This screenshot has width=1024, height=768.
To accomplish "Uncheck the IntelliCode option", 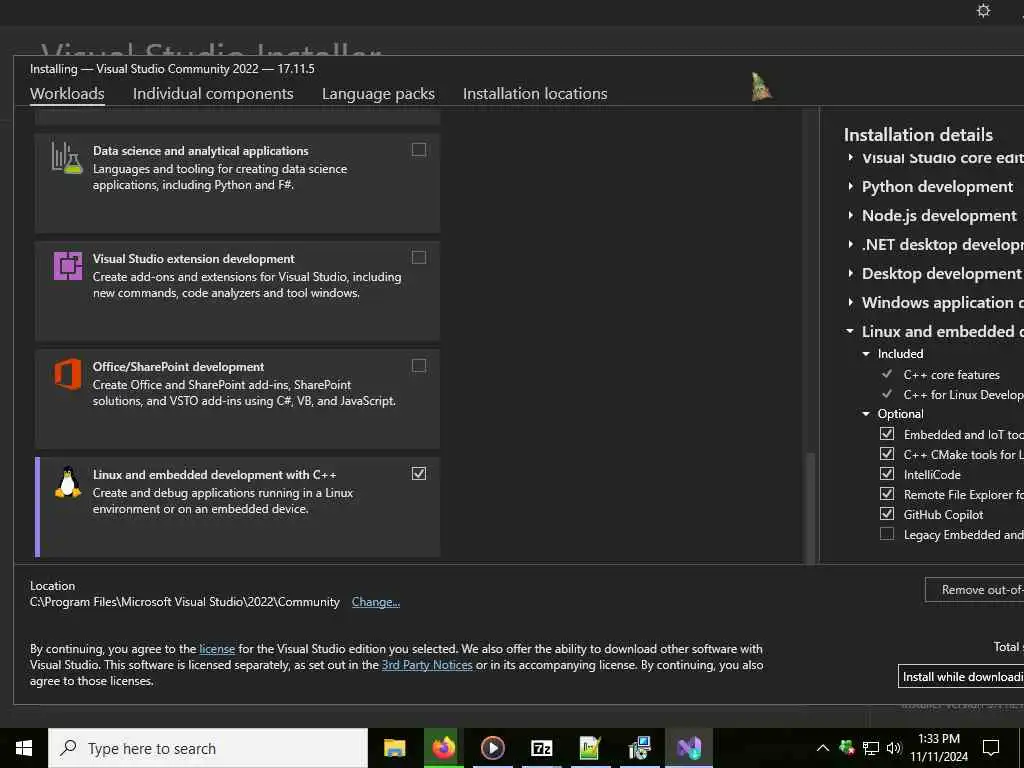I will (x=887, y=473).
